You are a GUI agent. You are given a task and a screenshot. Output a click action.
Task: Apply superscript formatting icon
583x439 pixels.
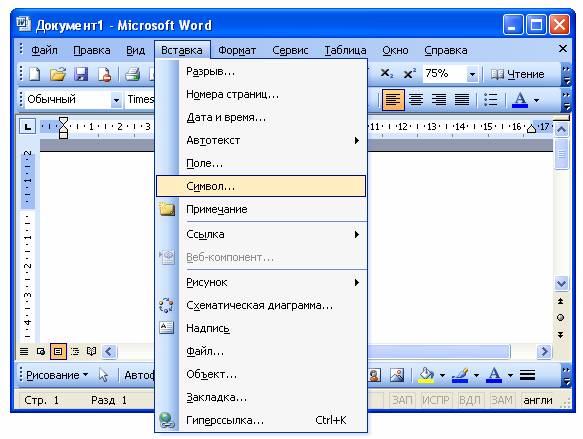(x=409, y=74)
